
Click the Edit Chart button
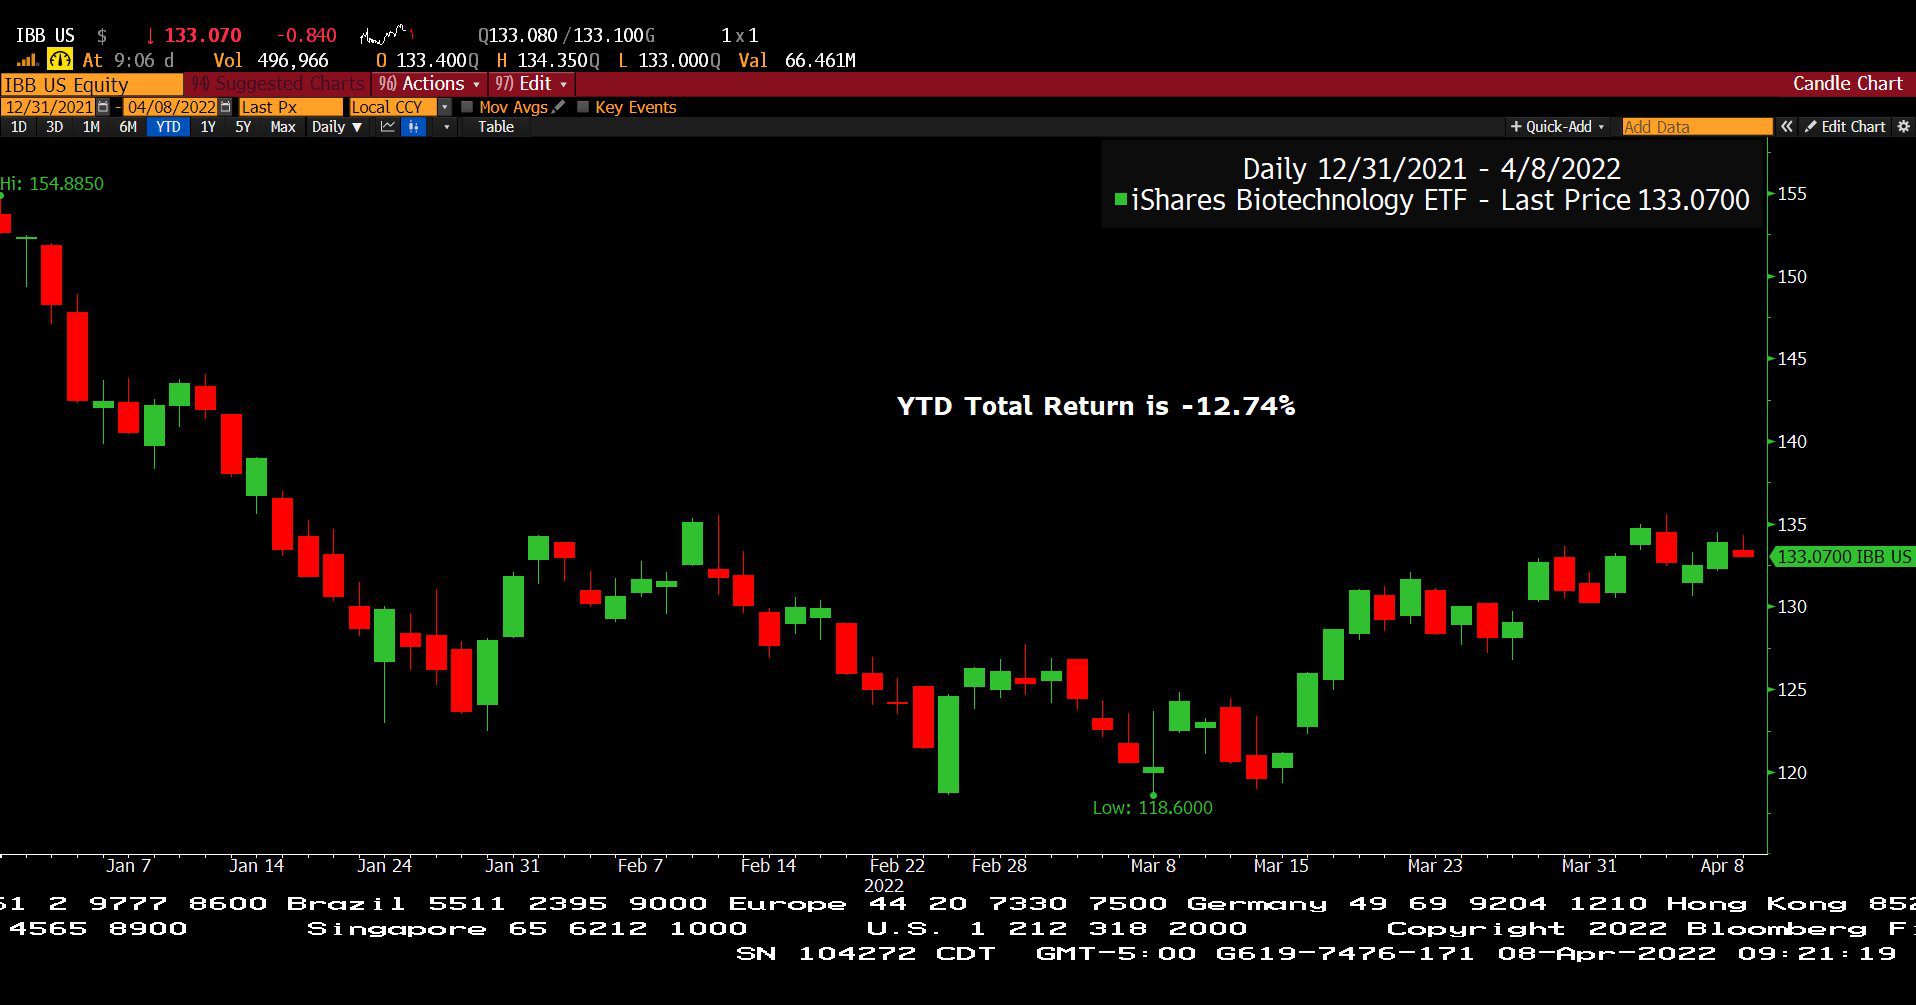[1845, 127]
